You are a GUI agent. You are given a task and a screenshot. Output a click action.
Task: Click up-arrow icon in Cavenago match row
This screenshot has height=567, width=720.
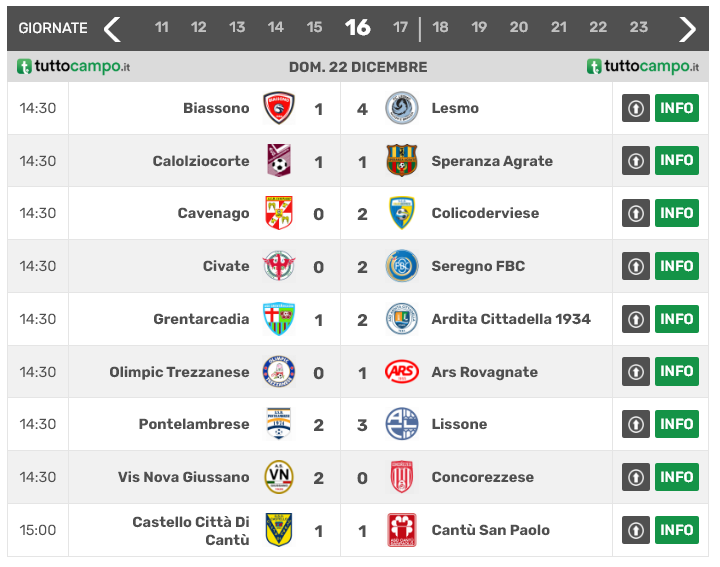pos(636,213)
